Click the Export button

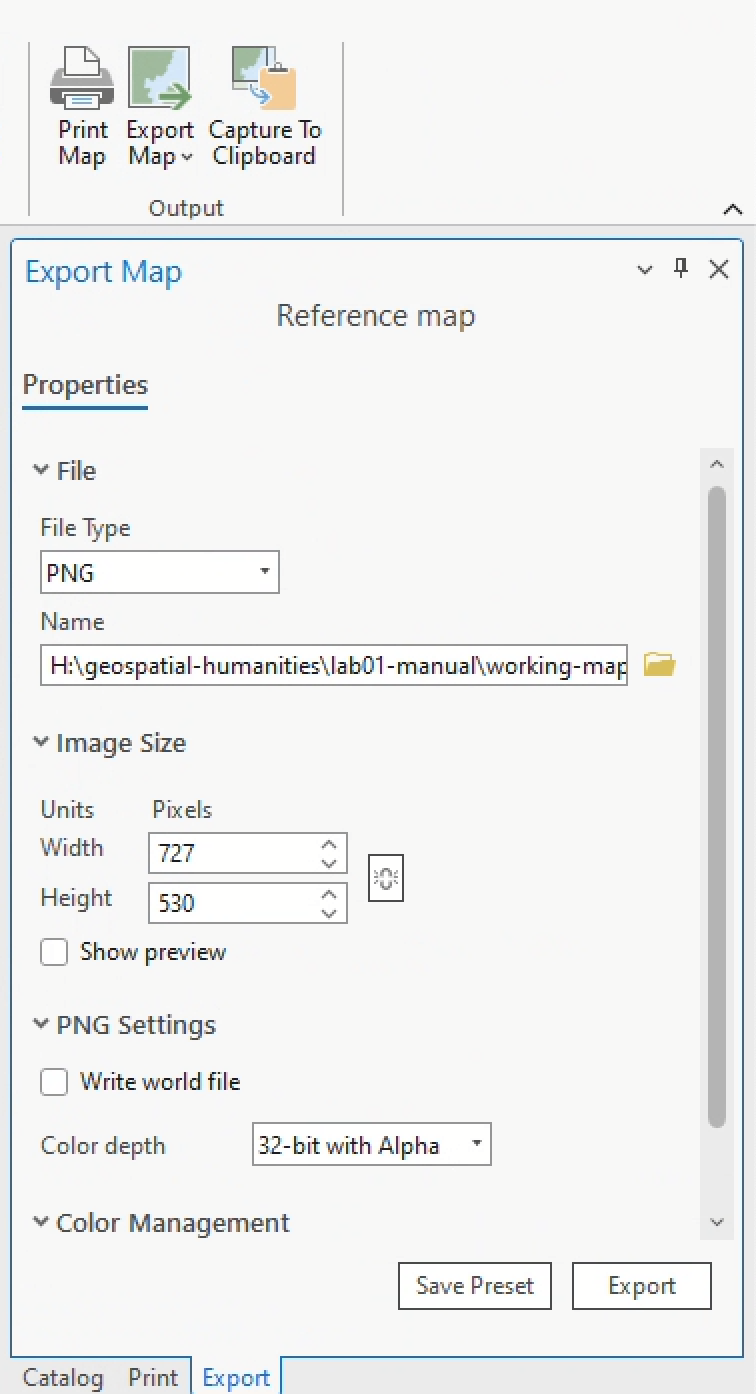[641, 1286]
